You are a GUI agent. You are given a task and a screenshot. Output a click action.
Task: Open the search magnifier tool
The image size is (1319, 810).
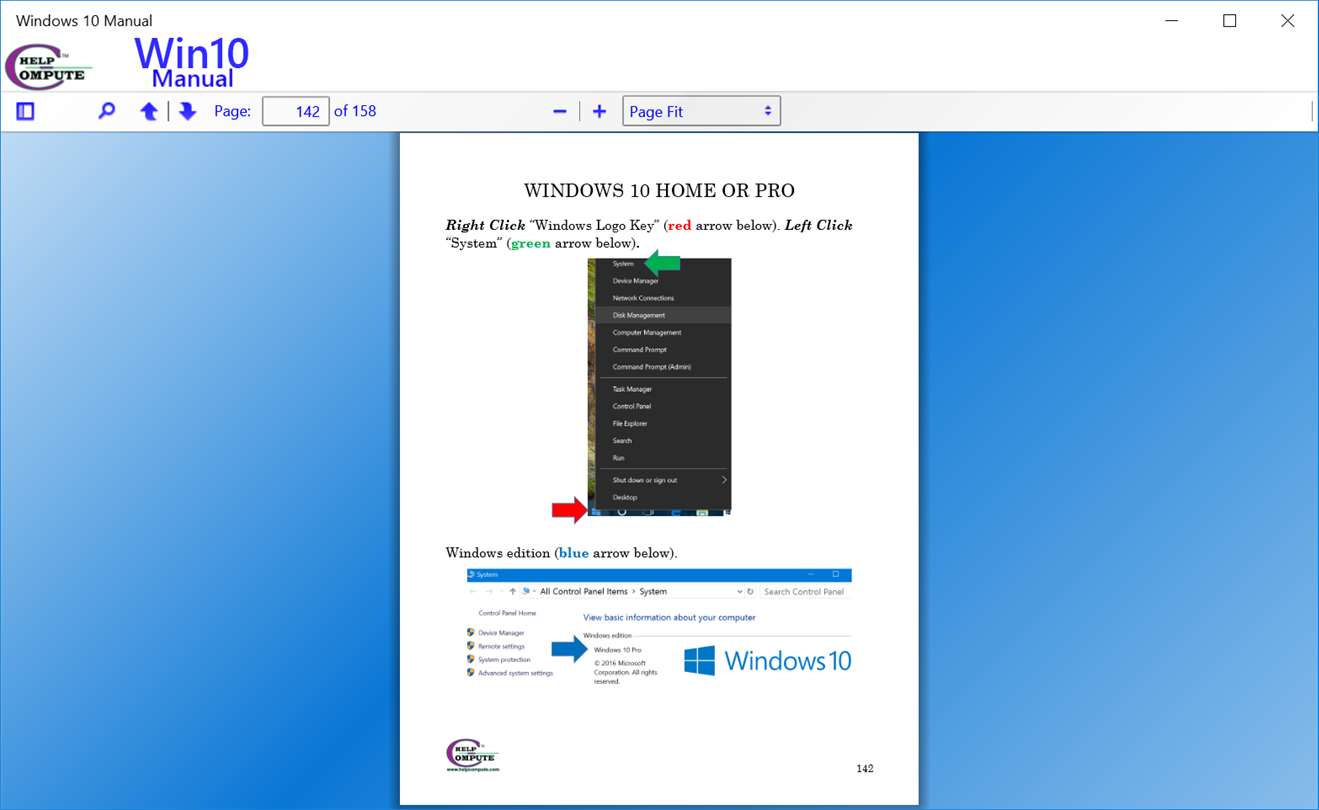(x=107, y=111)
